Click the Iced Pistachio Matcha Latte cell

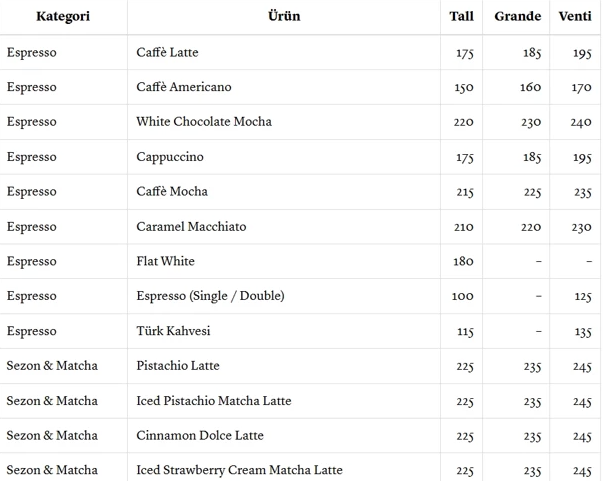(x=214, y=401)
